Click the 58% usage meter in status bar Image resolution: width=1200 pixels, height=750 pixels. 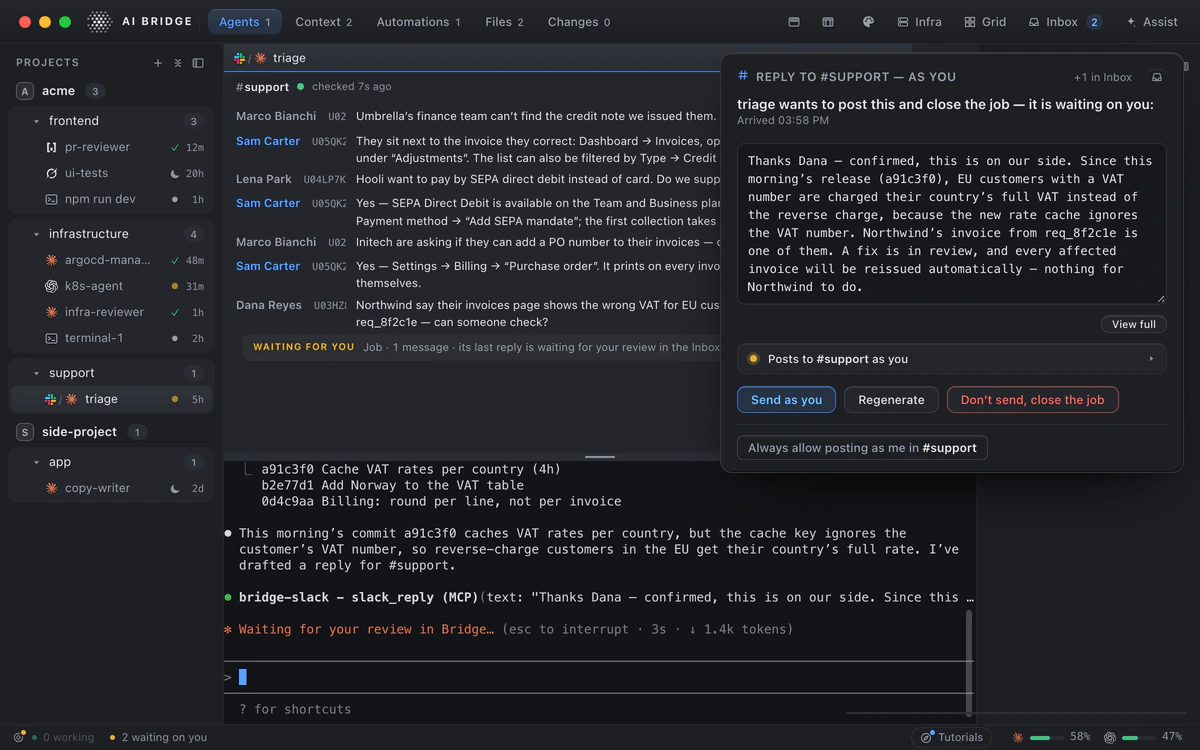(1051, 737)
